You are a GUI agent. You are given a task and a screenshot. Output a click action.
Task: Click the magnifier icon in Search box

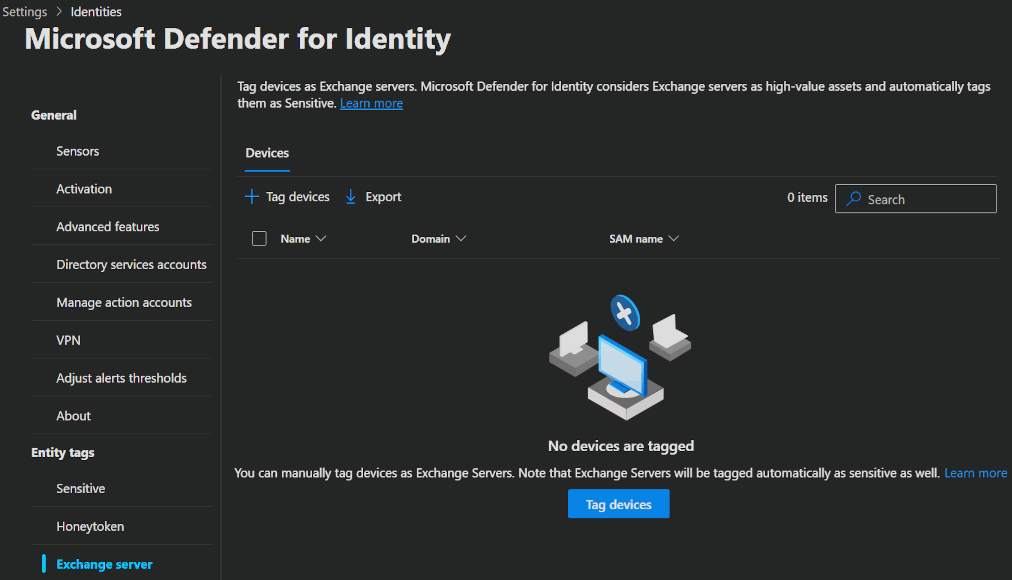(x=853, y=199)
